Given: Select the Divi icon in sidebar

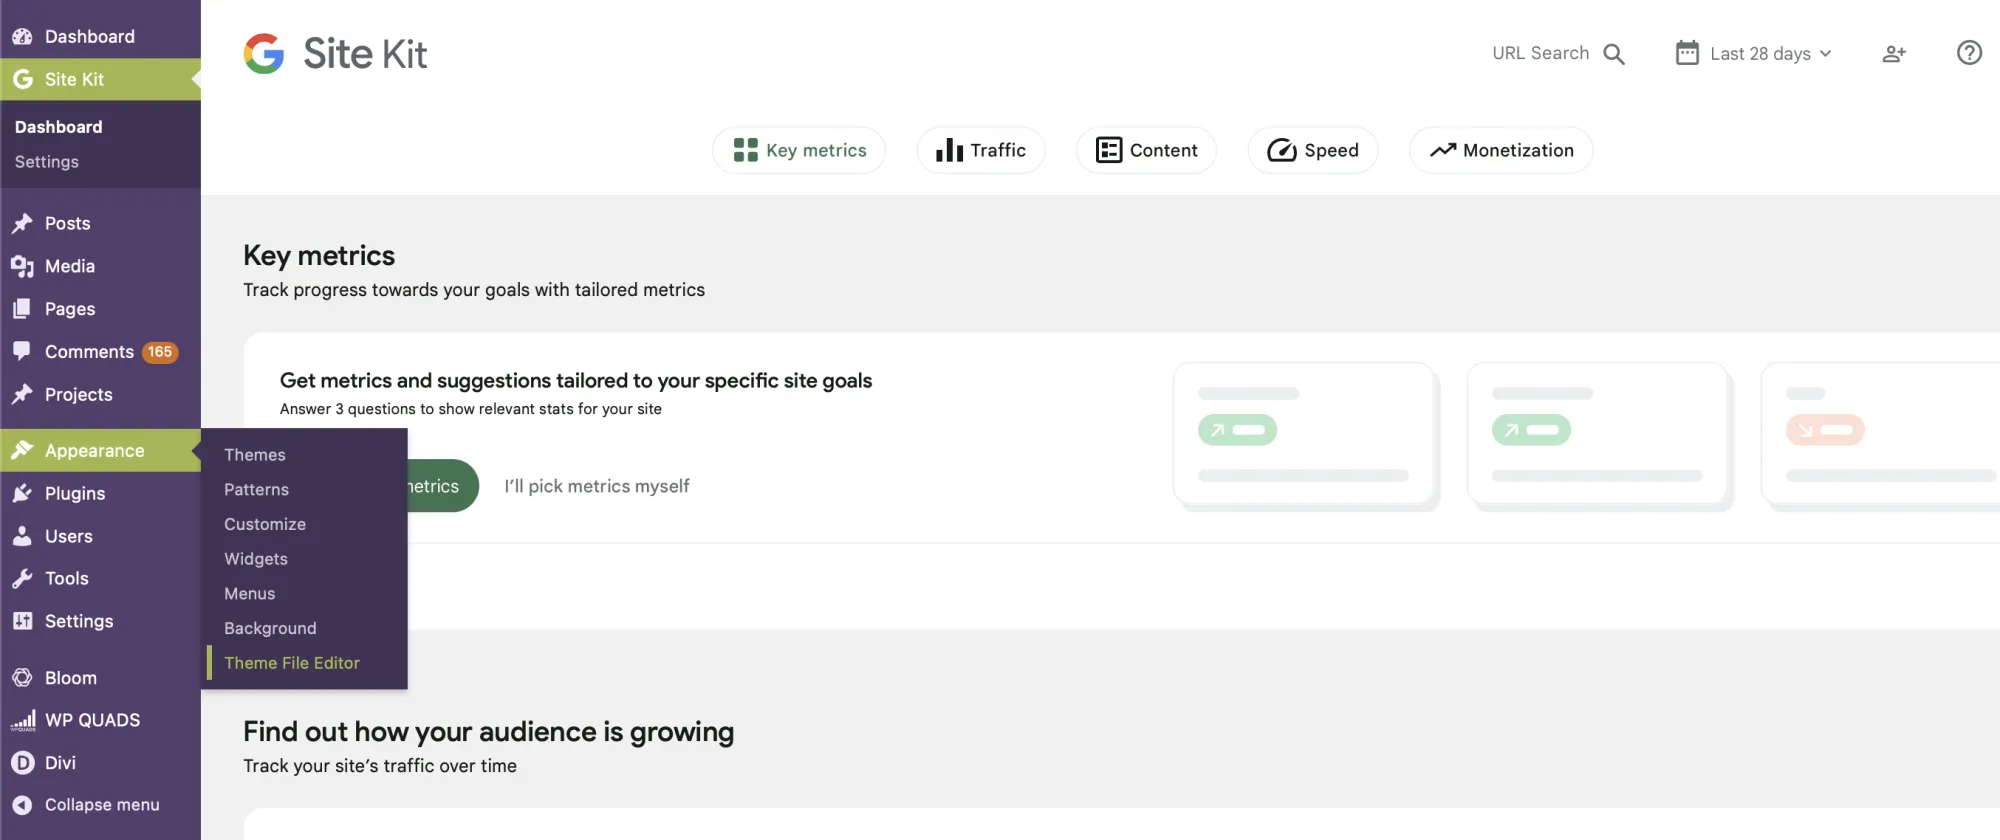Looking at the screenshot, I should [x=23, y=762].
